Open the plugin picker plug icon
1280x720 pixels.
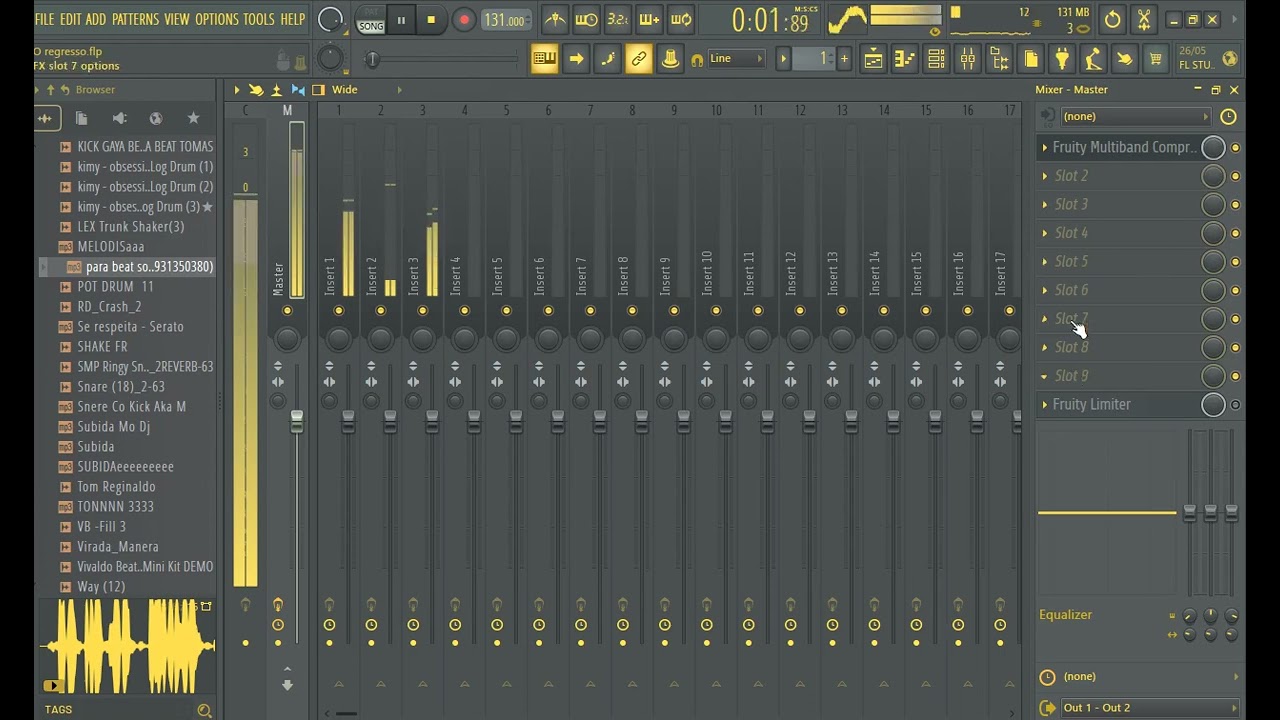coord(1062,59)
